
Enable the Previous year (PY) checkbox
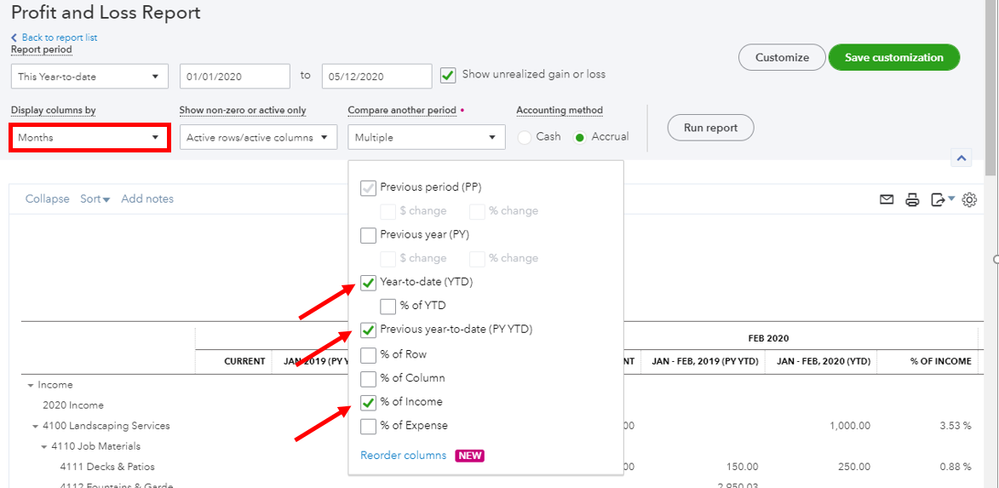(x=368, y=235)
